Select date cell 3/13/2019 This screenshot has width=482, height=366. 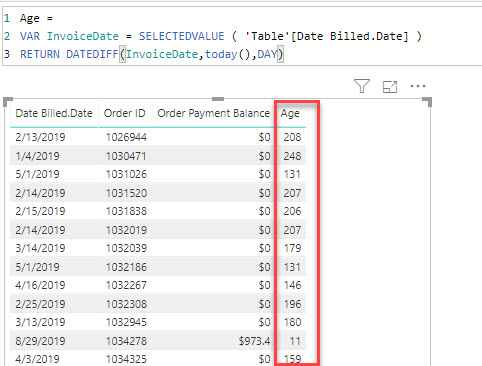tap(40, 322)
